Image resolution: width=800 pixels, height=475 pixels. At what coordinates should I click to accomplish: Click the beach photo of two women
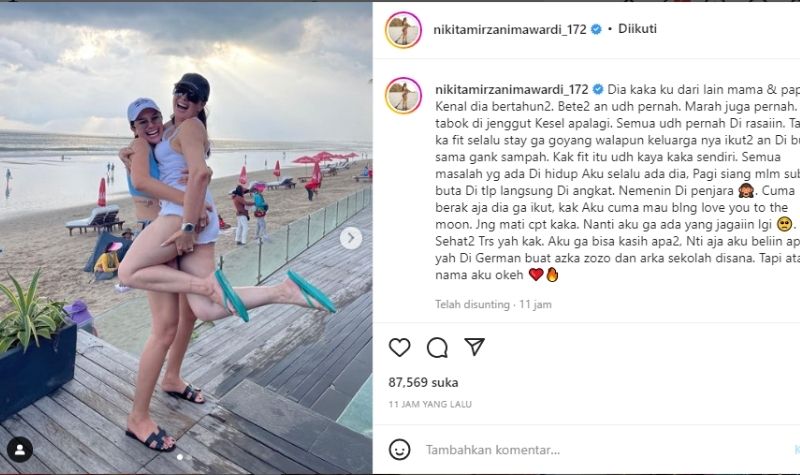186,238
